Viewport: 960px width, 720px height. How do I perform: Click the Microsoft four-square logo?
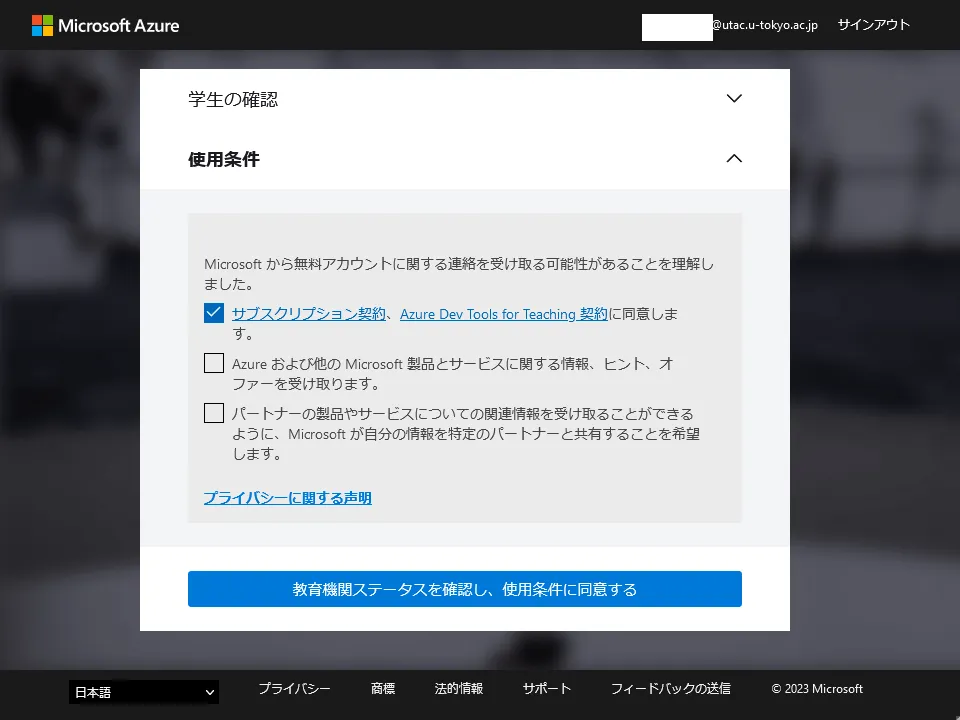point(42,25)
